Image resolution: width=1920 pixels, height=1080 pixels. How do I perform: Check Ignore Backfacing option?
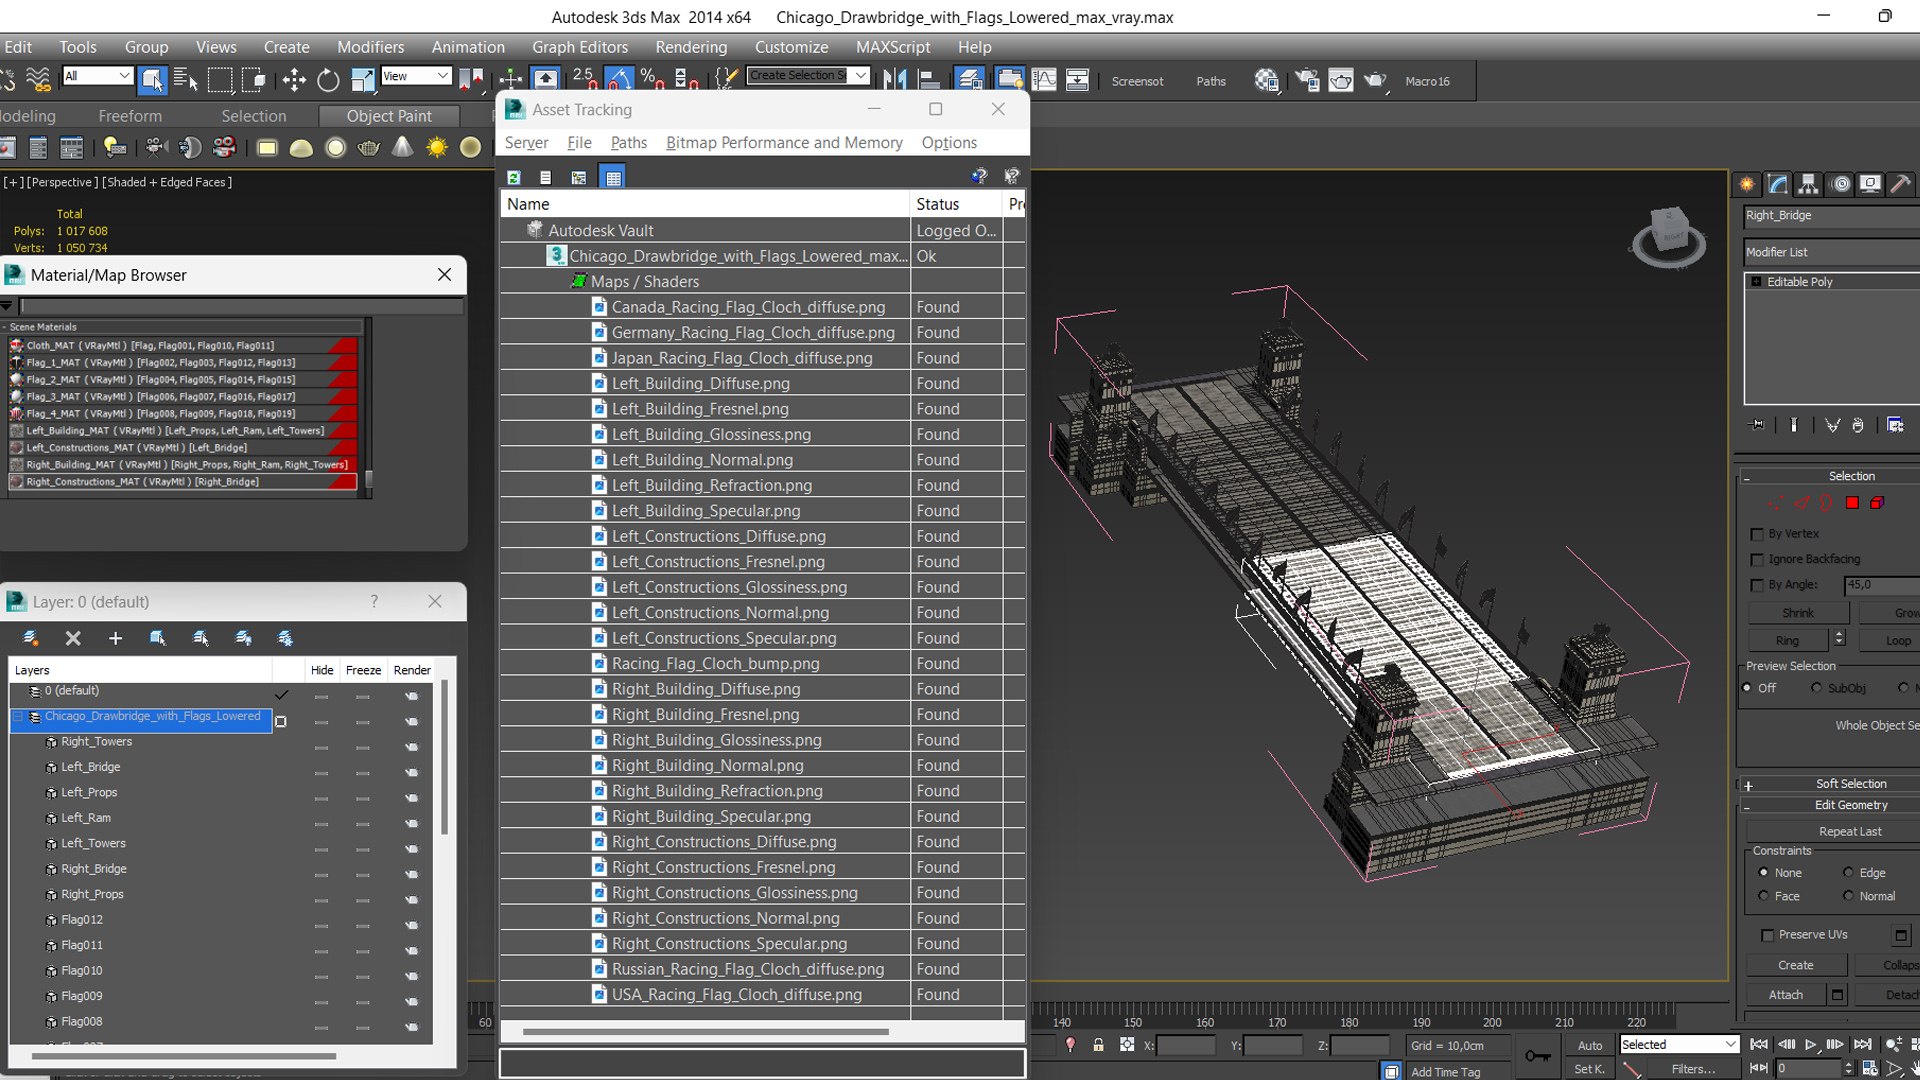(x=1757, y=560)
